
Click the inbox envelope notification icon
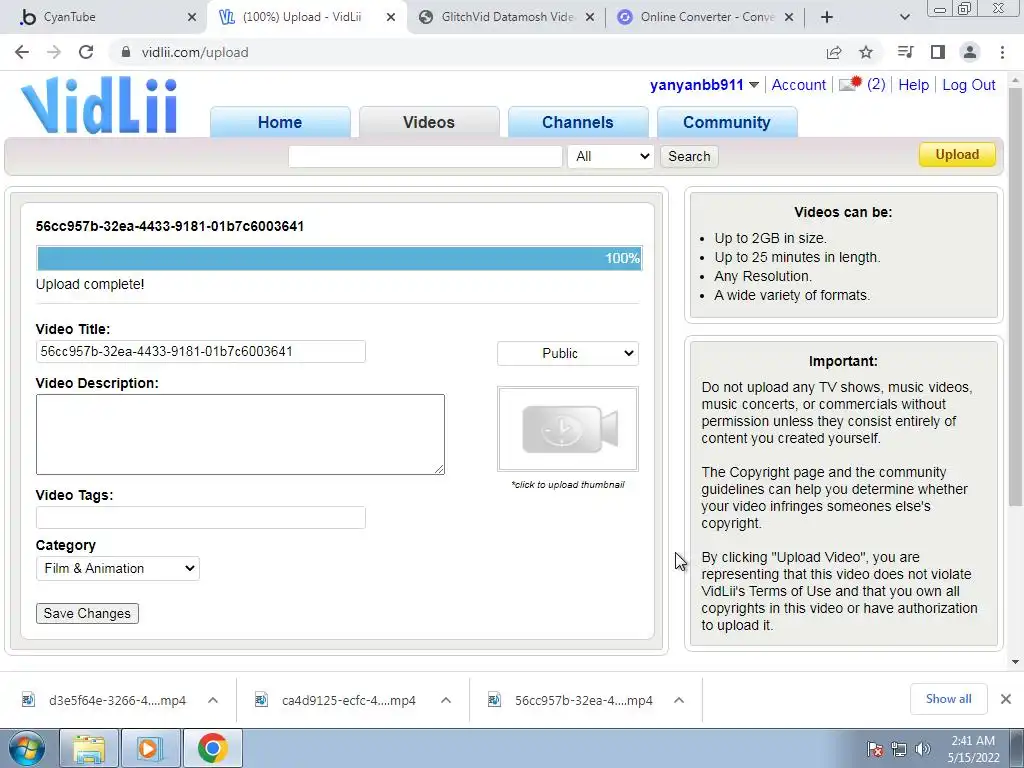click(x=850, y=84)
